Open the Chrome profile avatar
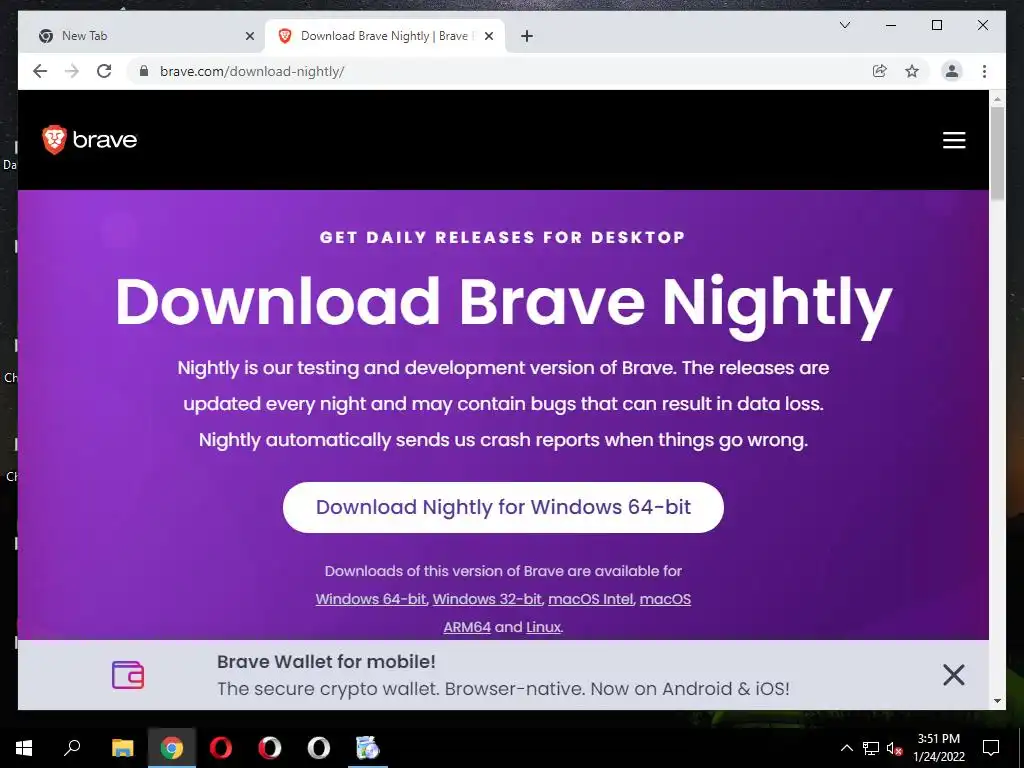Viewport: 1024px width, 768px height. click(x=952, y=71)
